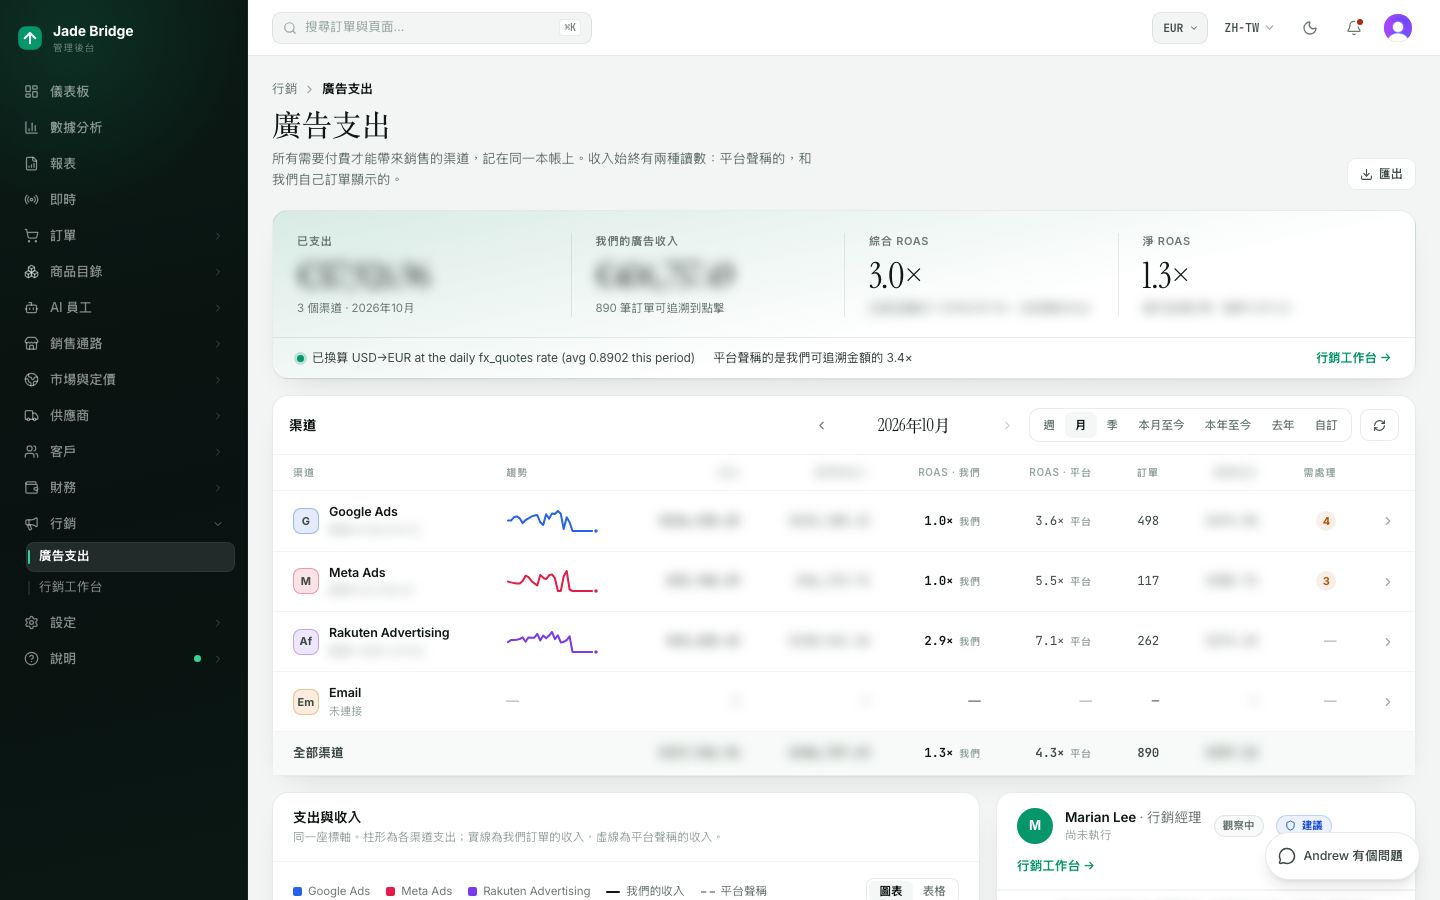Screen dimensions: 1440x900
Task: Open 報表 reports in sidebar
Action: coord(124,163)
